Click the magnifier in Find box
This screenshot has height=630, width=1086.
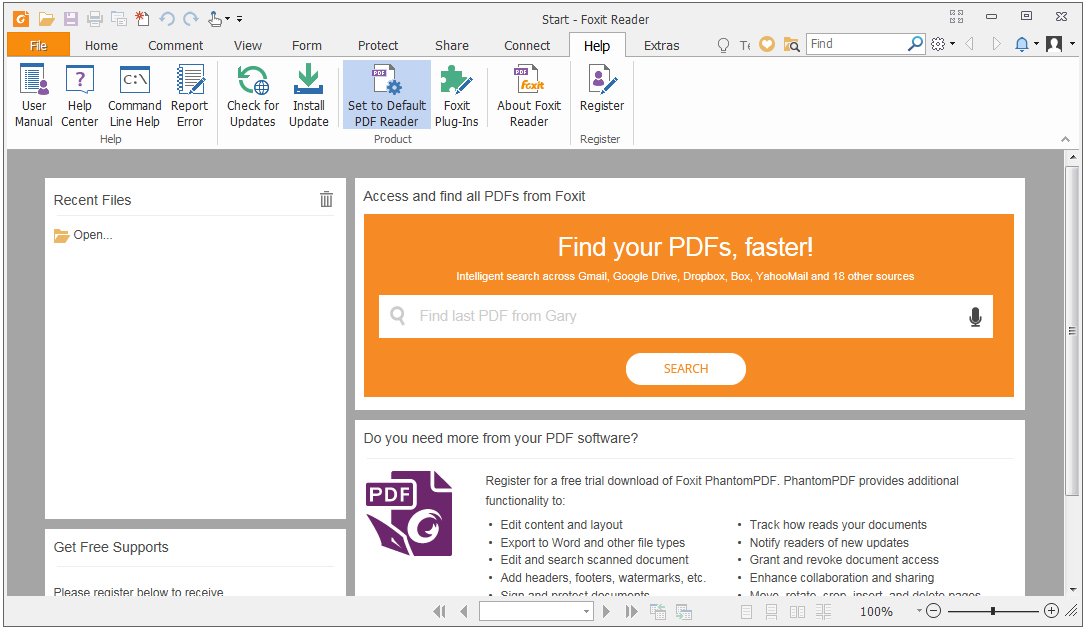[915, 44]
